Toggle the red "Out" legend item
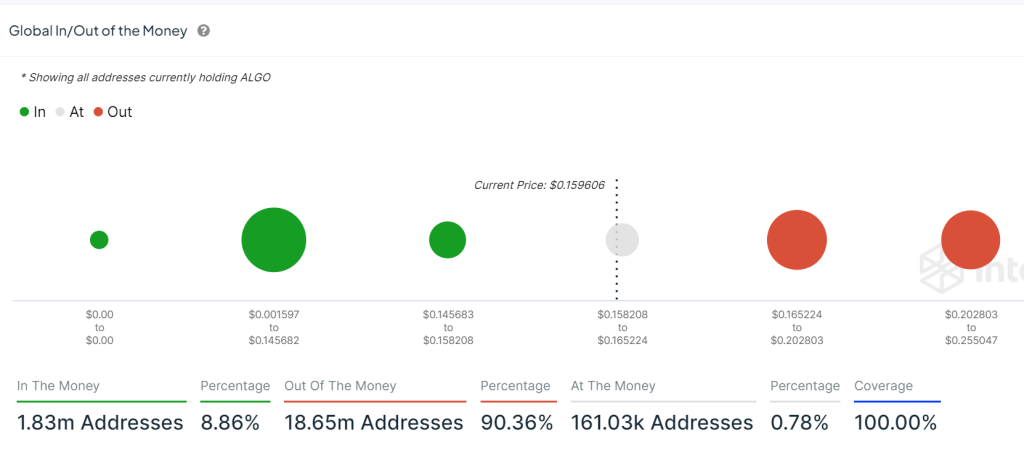This screenshot has width=1024, height=461. click(113, 112)
